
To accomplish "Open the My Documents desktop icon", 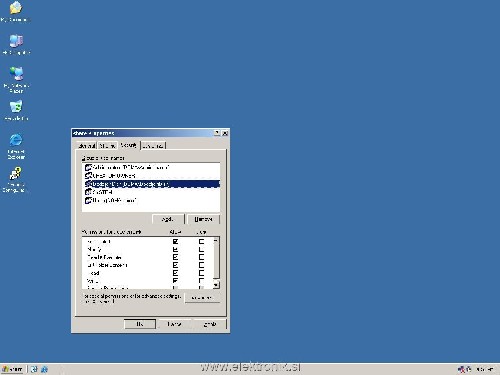I will (15, 11).
